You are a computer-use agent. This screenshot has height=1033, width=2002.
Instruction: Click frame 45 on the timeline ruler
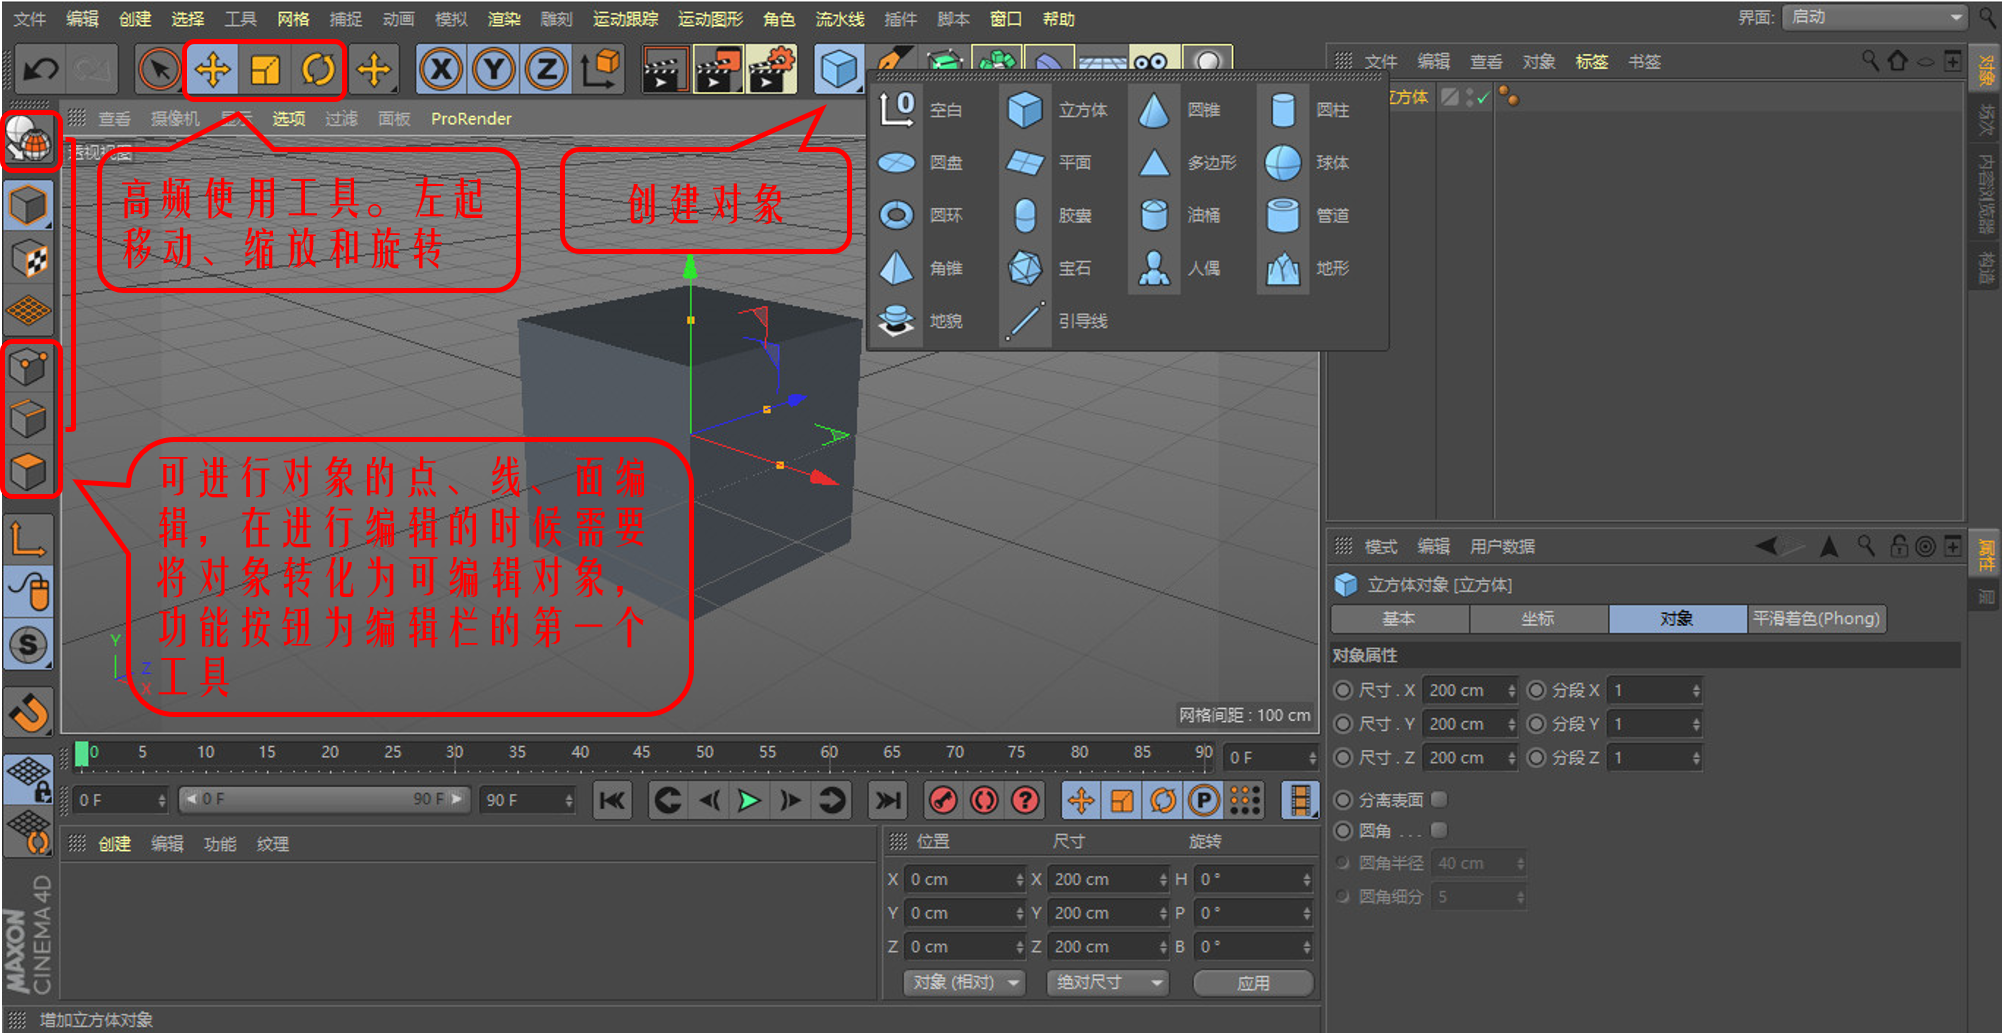tap(641, 752)
